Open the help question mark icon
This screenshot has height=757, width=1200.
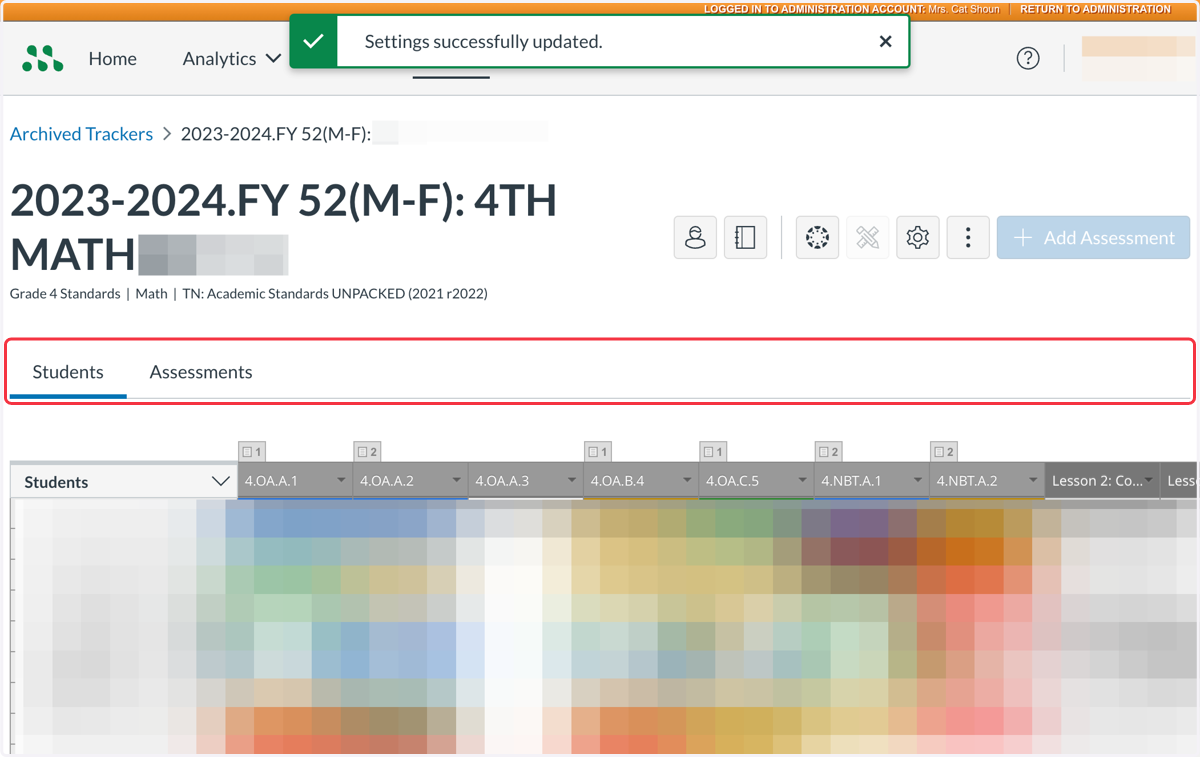pyautogui.click(x=1028, y=58)
